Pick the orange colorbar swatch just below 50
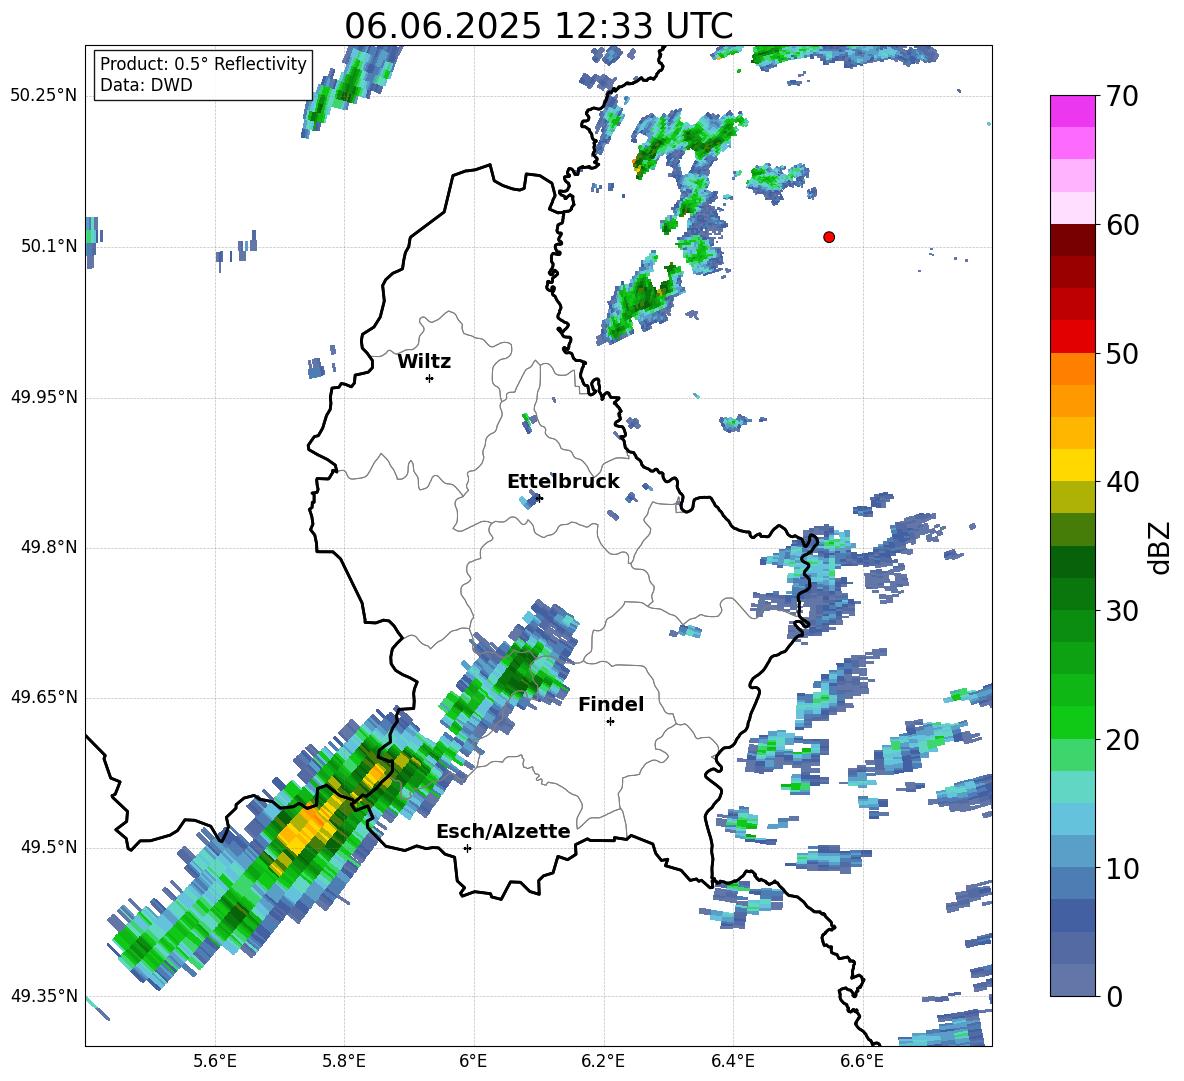This screenshot has height=1081, width=1184. pyautogui.click(x=1072, y=369)
